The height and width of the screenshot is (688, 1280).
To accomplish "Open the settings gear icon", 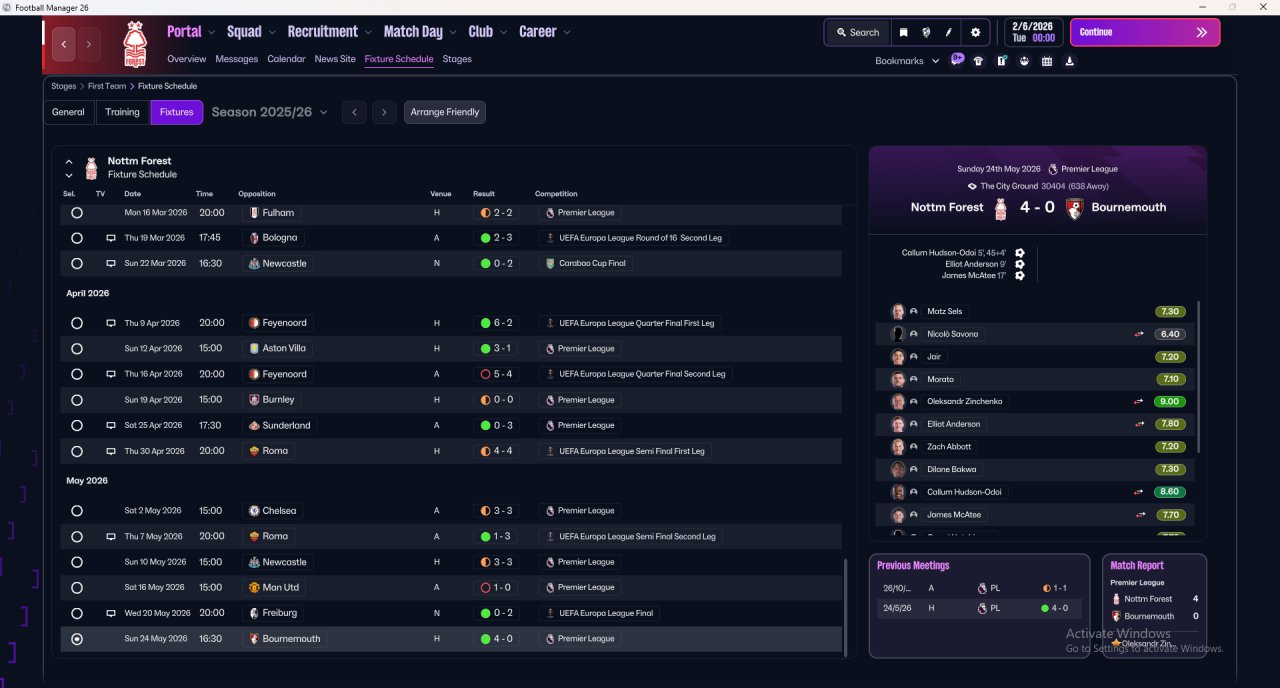I will pos(976,32).
